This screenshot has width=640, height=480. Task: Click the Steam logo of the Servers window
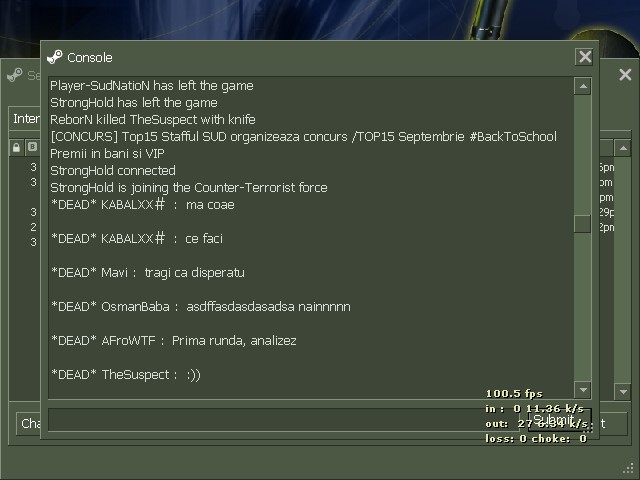15,75
